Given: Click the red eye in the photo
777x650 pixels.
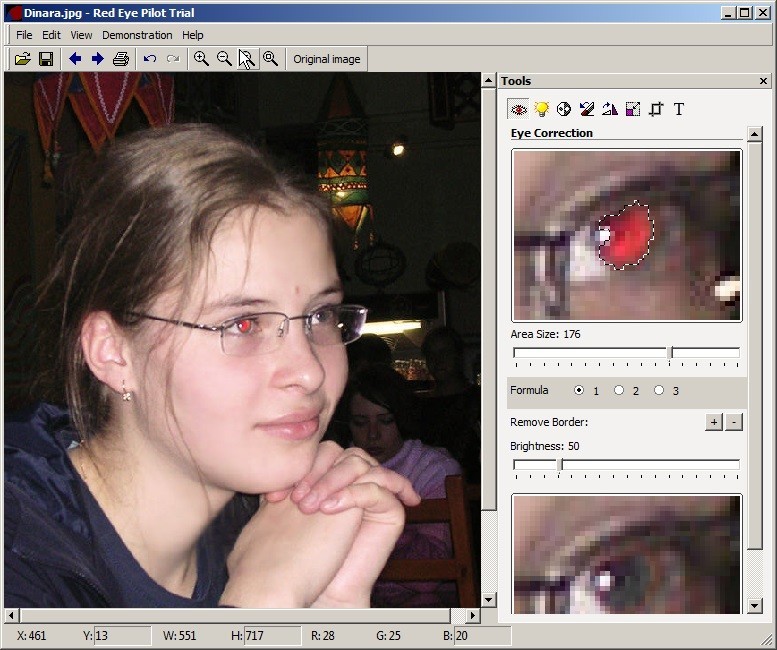Looking at the screenshot, I should 244,325.
